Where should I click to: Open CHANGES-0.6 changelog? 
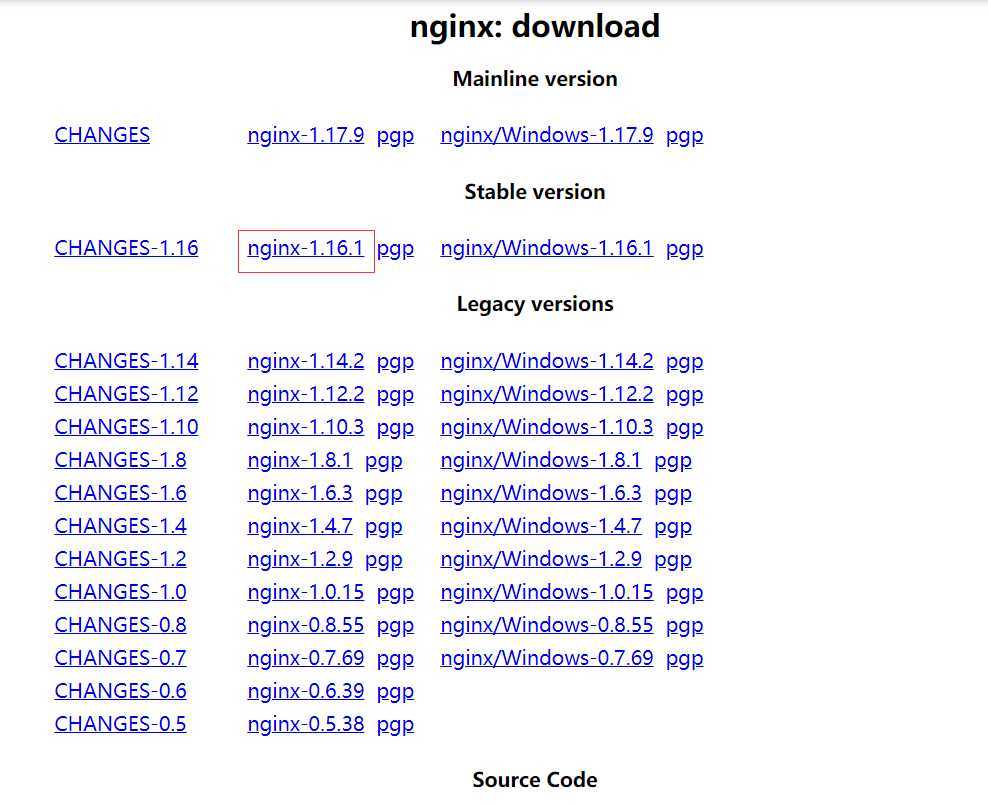coord(120,691)
